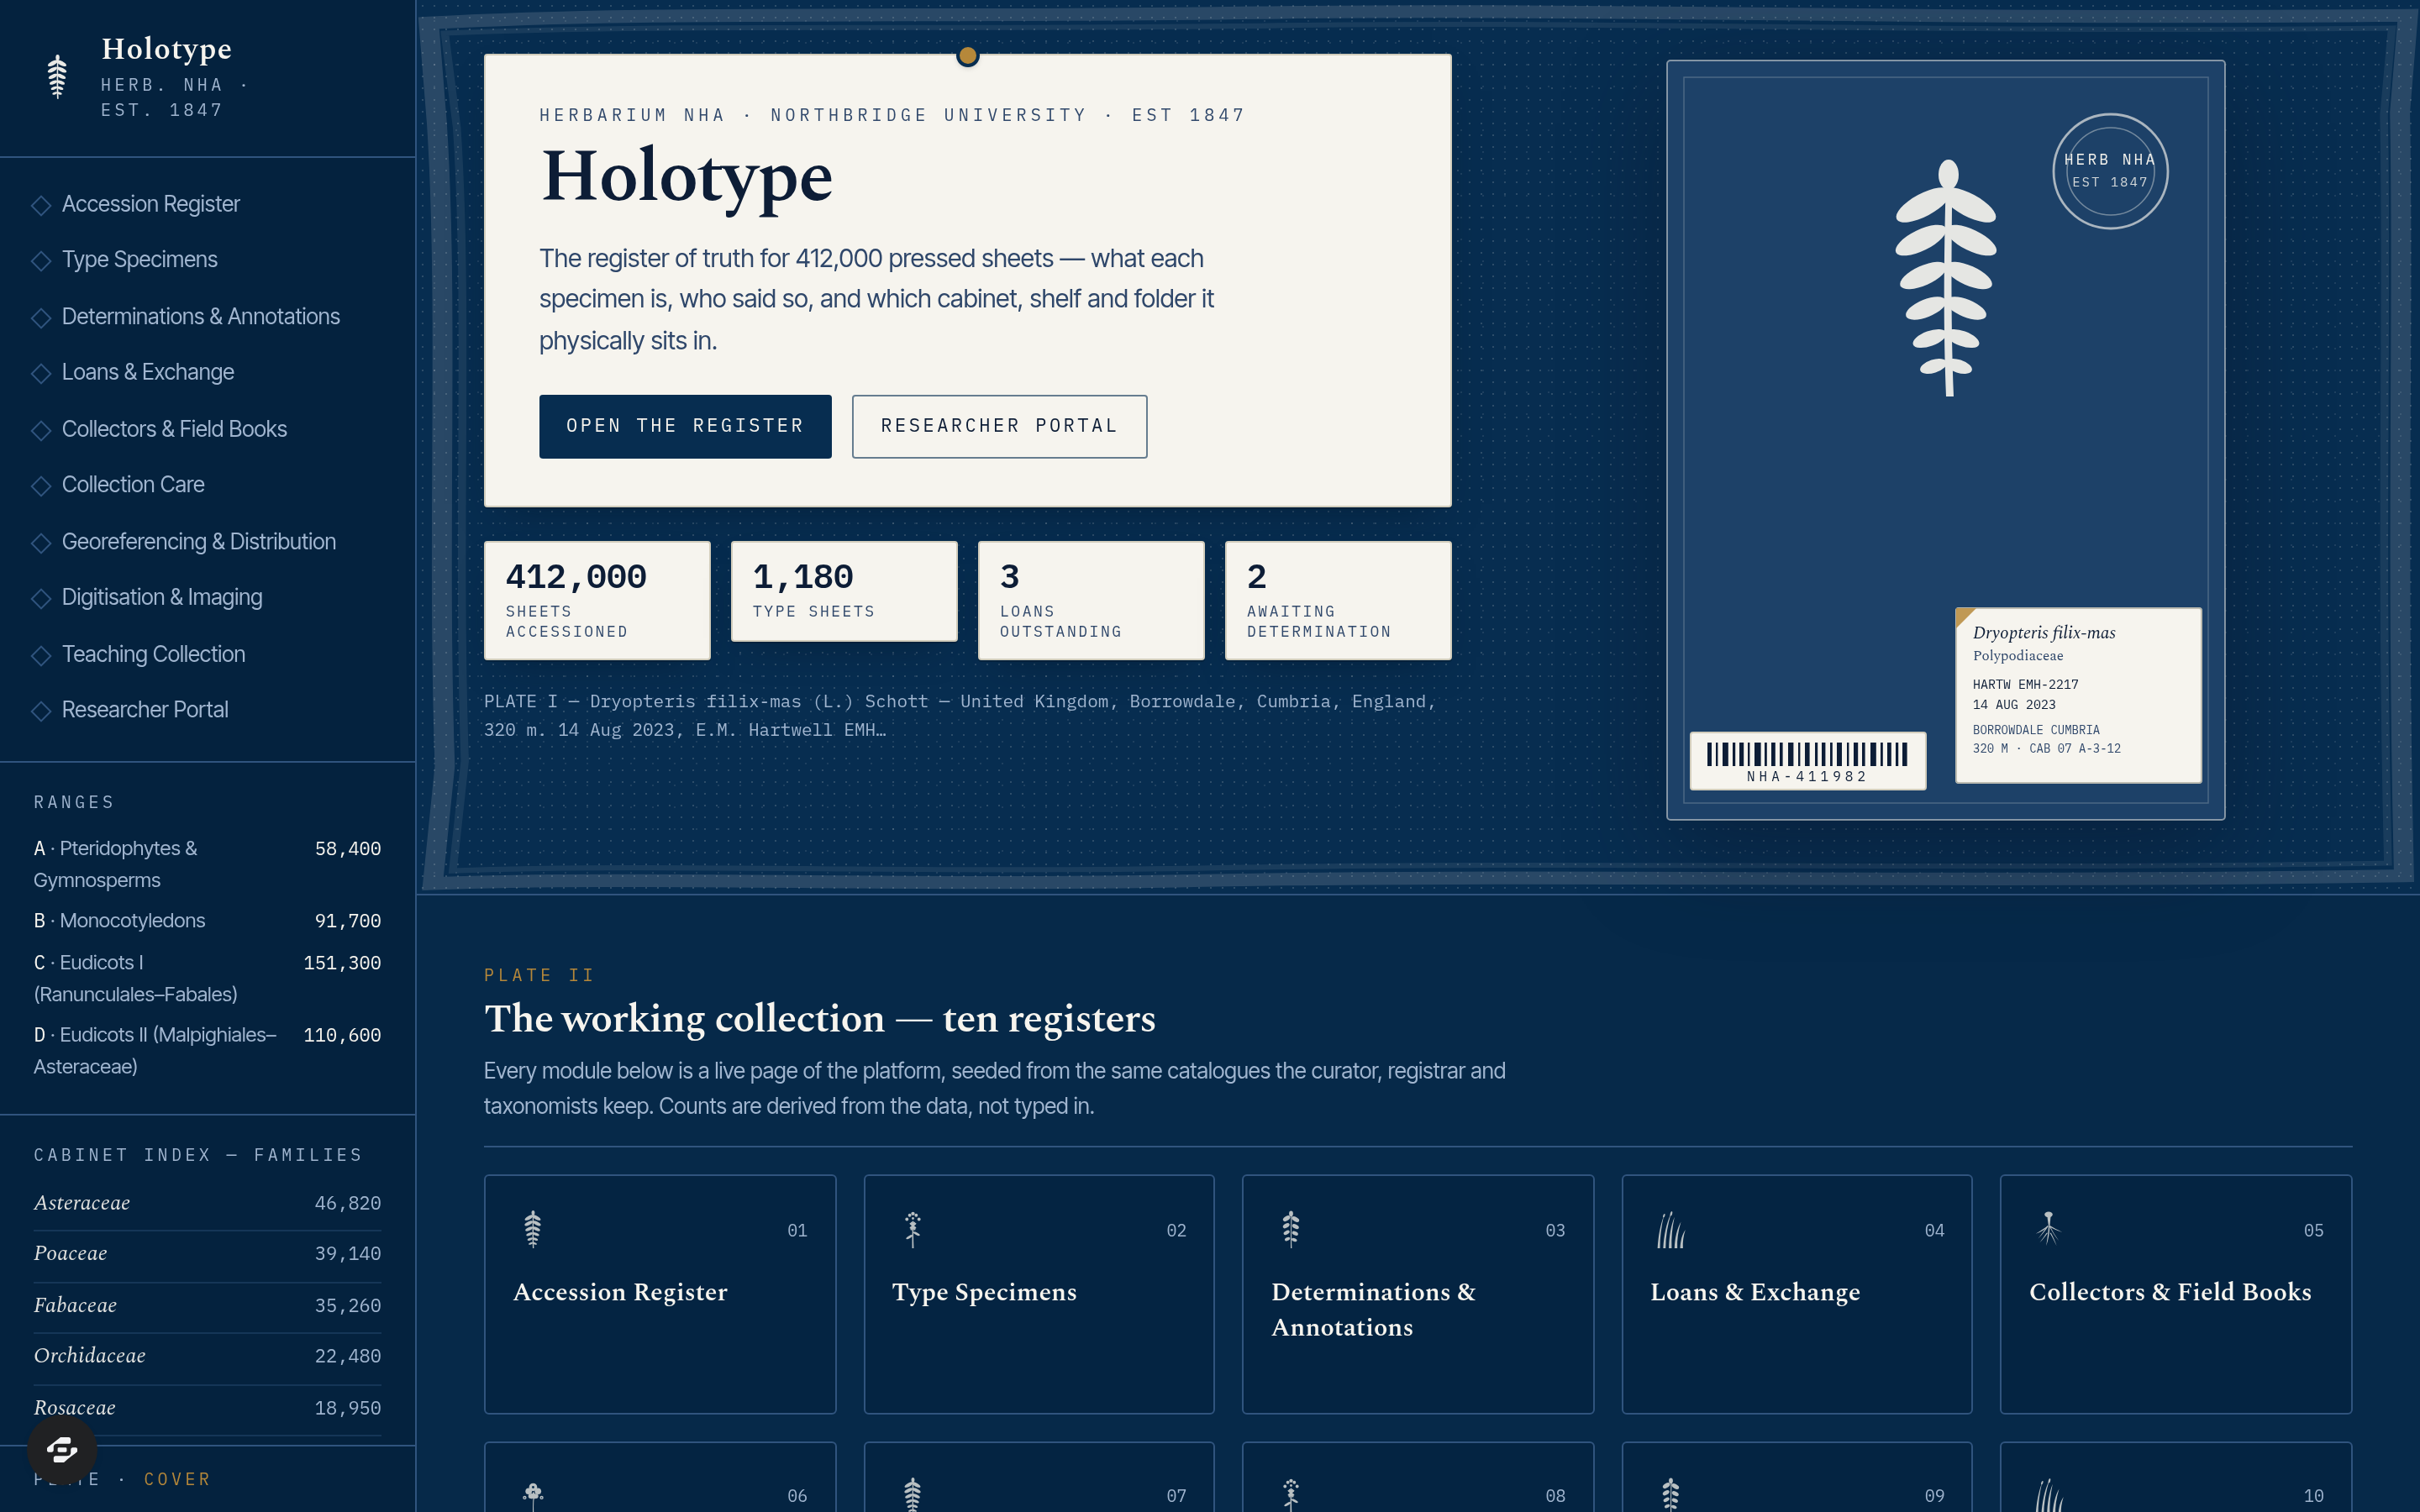2420x1512 pixels.
Task: Click the brass pin at top of hero card
Action: pyautogui.click(x=967, y=55)
